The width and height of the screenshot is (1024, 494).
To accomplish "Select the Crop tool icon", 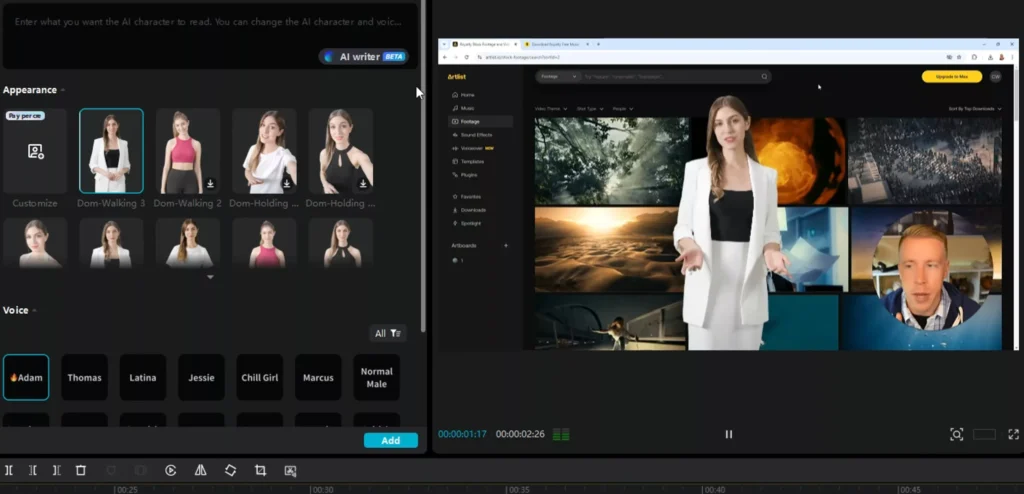I will click(261, 470).
